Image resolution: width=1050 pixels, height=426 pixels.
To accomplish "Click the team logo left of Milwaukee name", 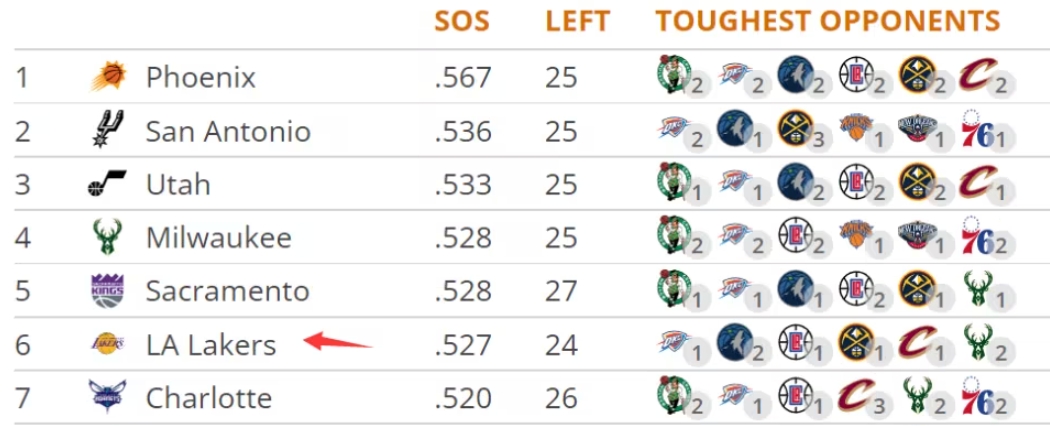I will (x=107, y=237).
